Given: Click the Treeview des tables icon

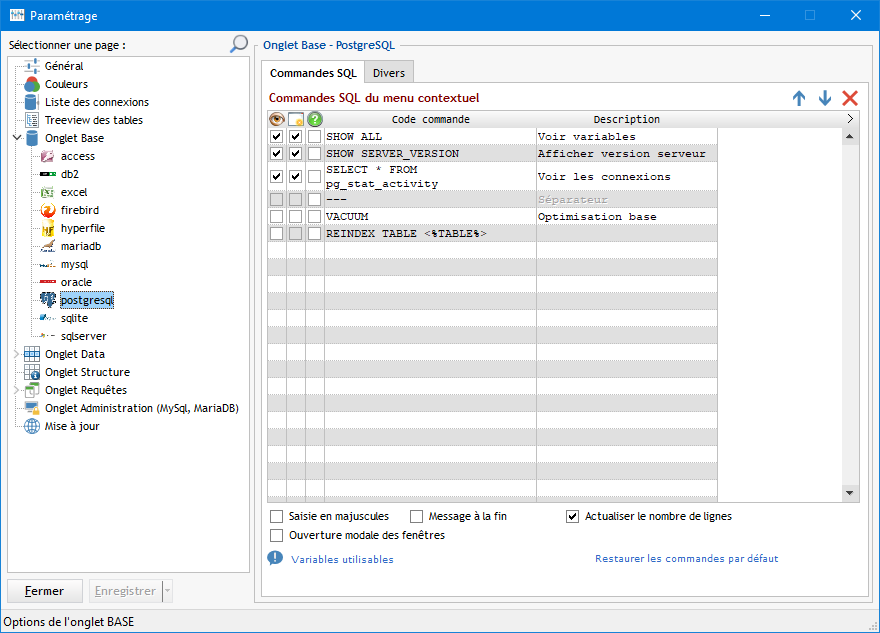Looking at the screenshot, I should click(32, 120).
